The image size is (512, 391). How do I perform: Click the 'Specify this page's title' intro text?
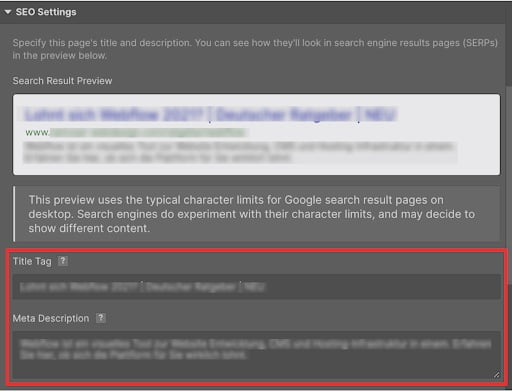[x=255, y=49]
